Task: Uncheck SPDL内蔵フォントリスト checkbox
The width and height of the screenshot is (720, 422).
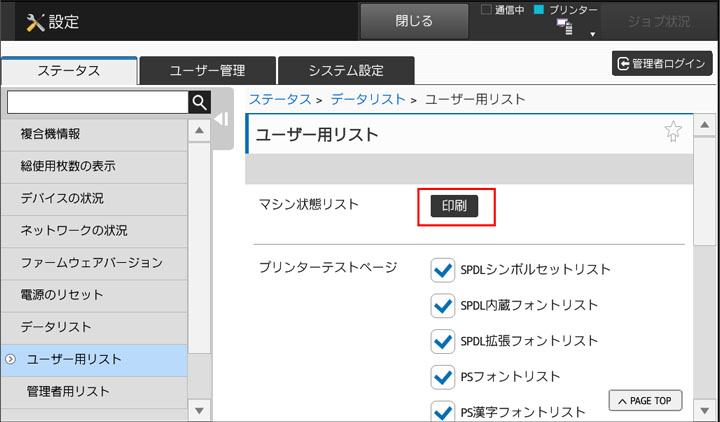Action: (x=442, y=306)
